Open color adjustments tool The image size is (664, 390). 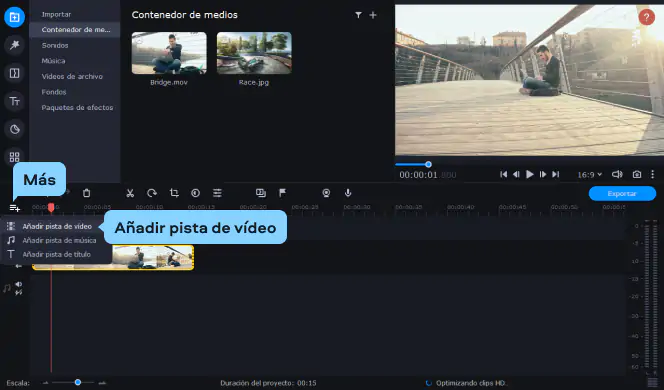tap(195, 193)
